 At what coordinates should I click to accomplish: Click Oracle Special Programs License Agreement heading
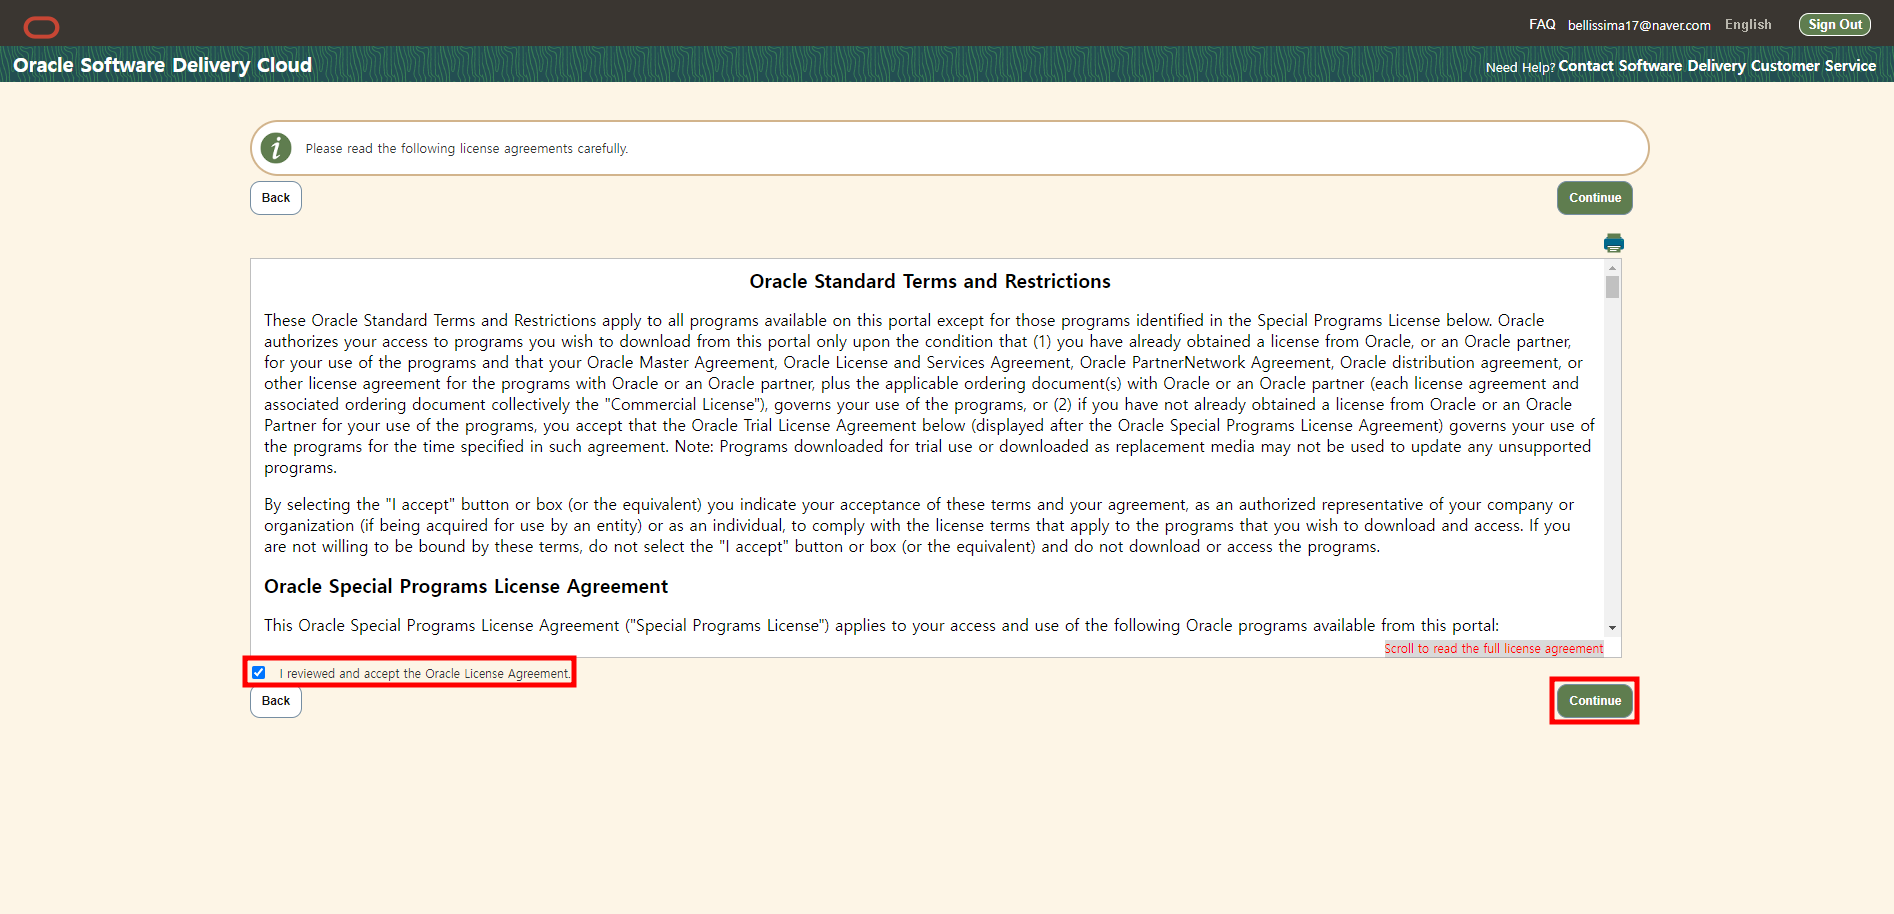pyautogui.click(x=466, y=587)
